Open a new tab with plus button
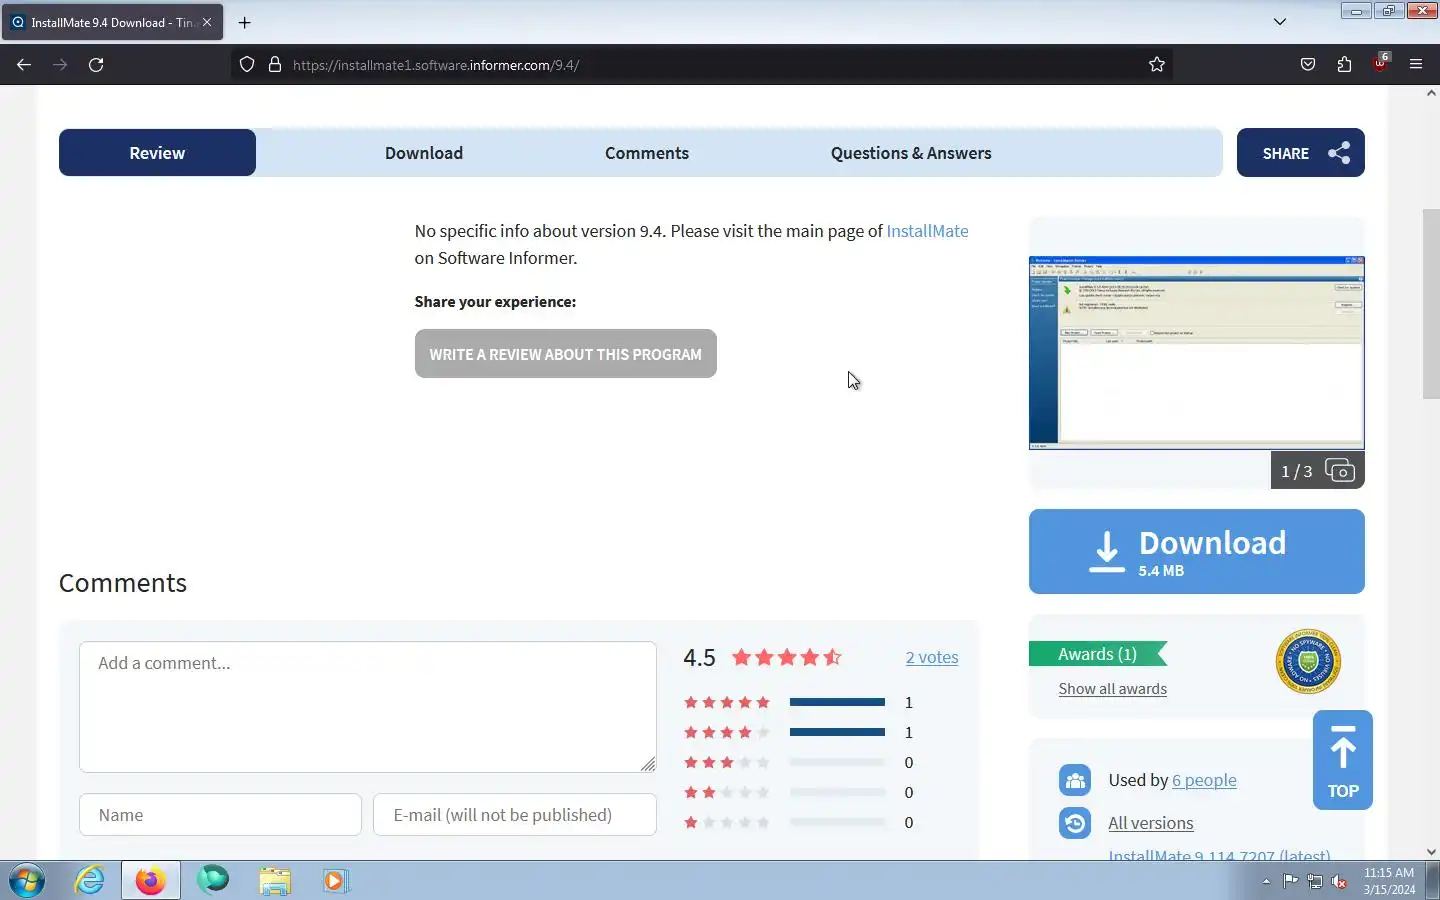Screen dimensions: 1440x900 tap(244, 22)
